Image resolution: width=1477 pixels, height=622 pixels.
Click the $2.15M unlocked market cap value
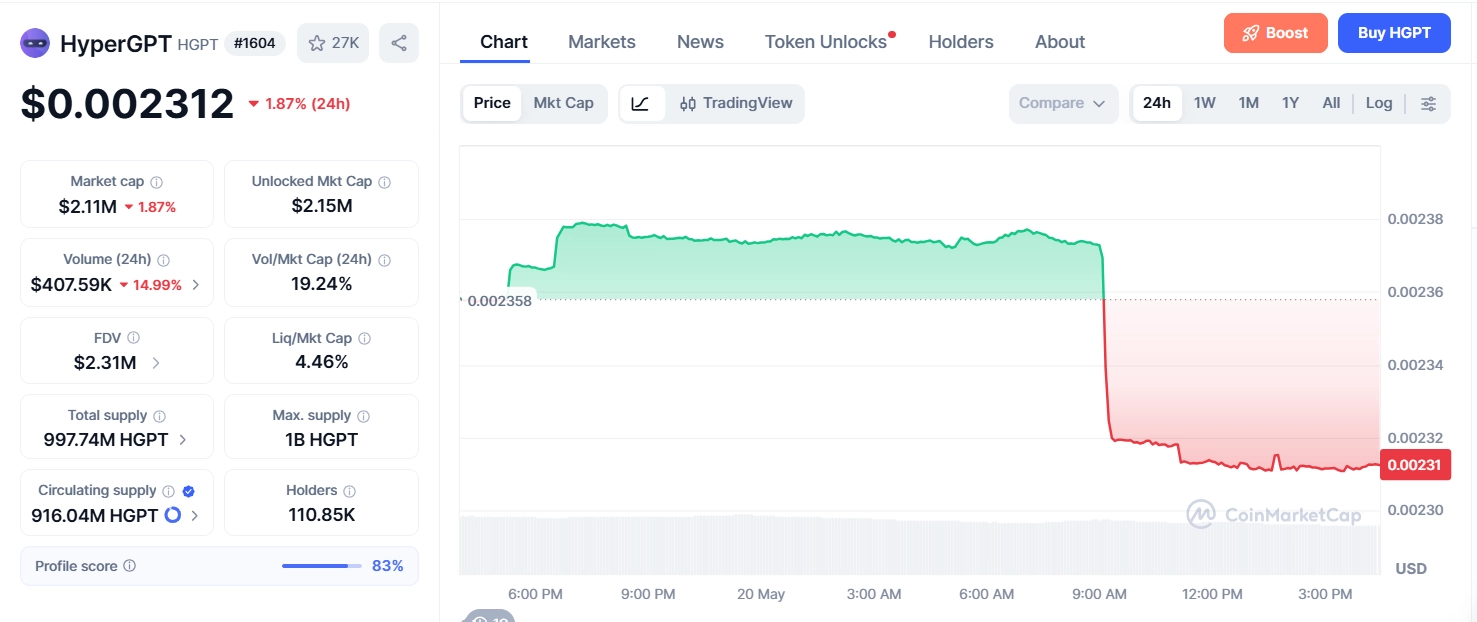(x=322, y=206)
